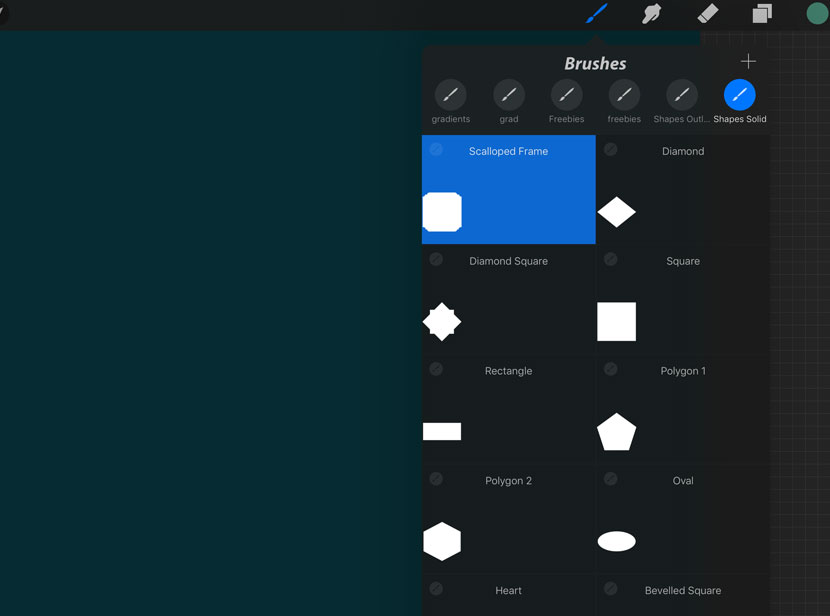The image size is (830, 616).
Task: Click the round badge on Square
Action: point(610,259)
